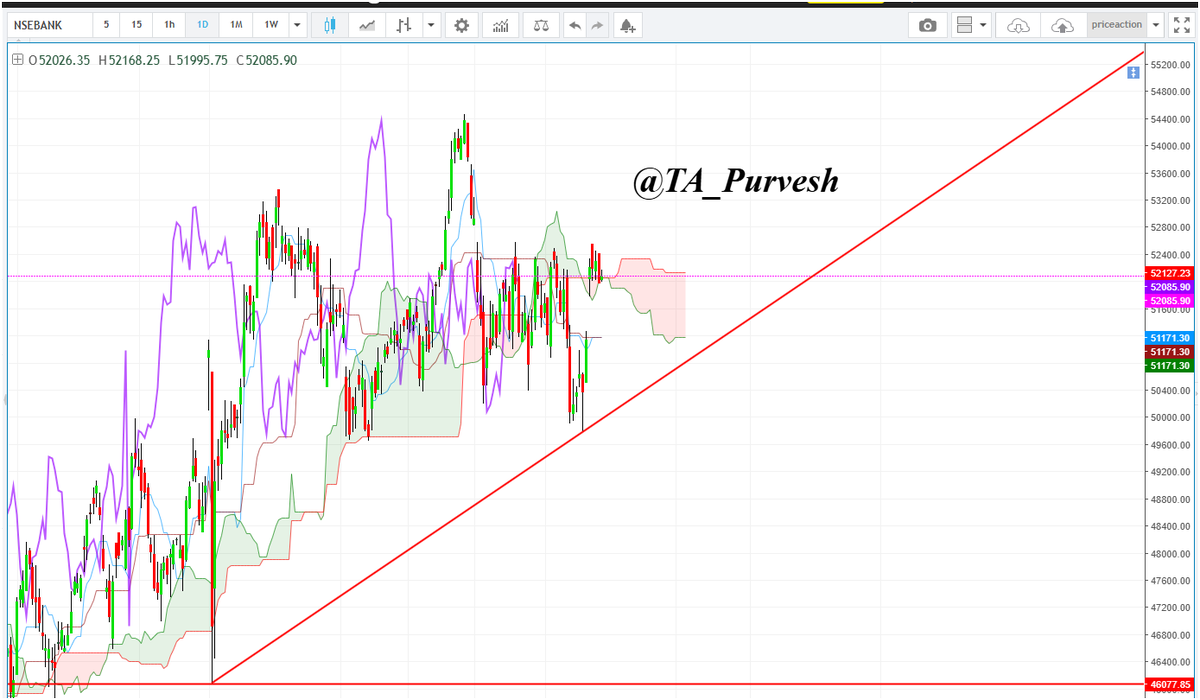Click the green 51171.30 price label

pos(1170,366)
